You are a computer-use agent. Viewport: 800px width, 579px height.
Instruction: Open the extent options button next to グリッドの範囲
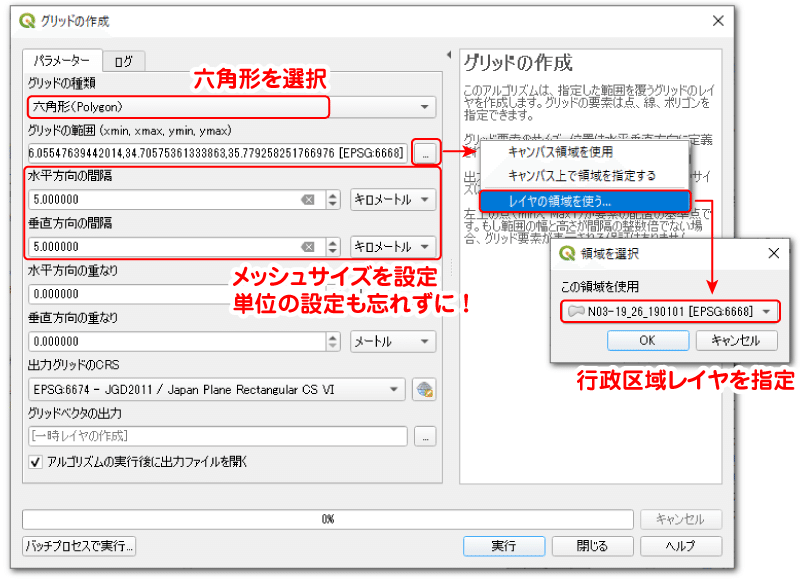425,153
